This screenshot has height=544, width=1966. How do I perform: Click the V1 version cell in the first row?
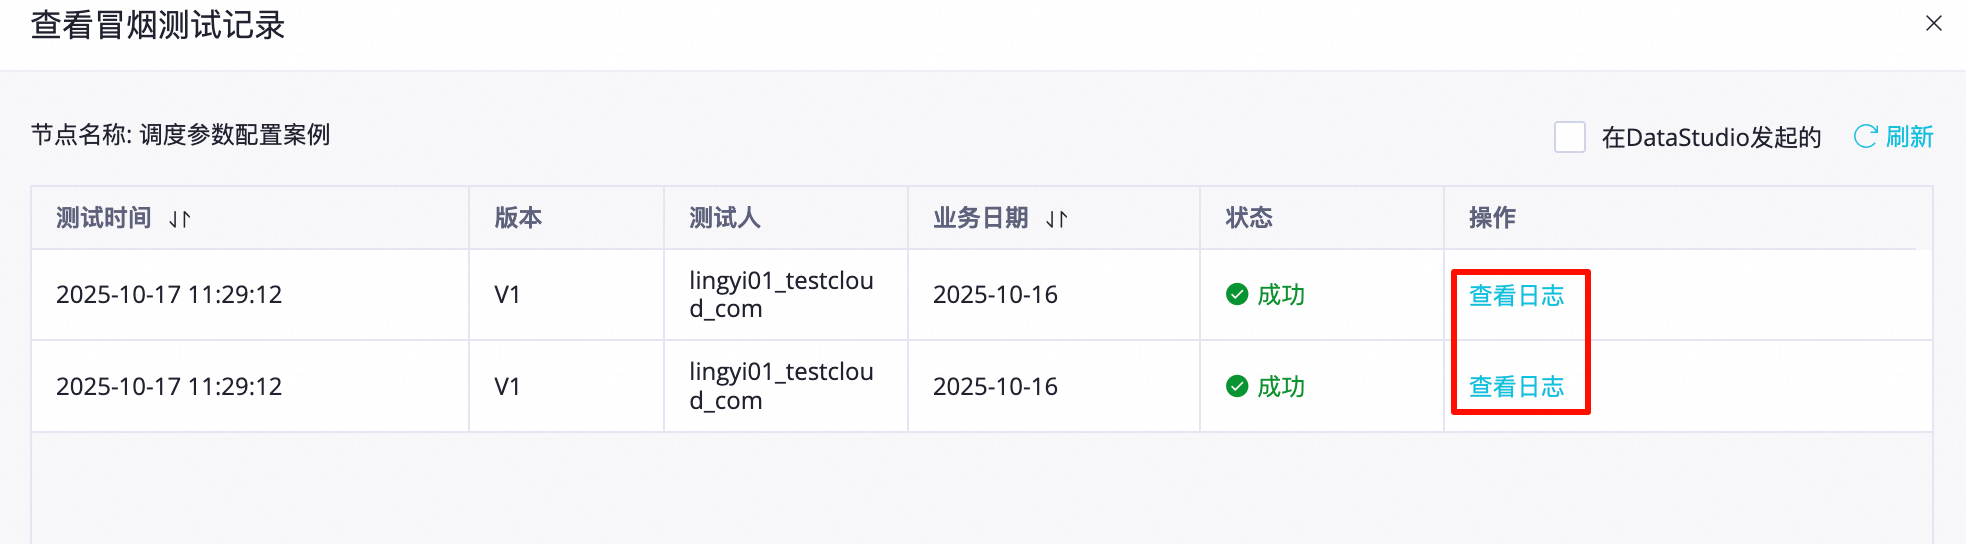point(507,295)
